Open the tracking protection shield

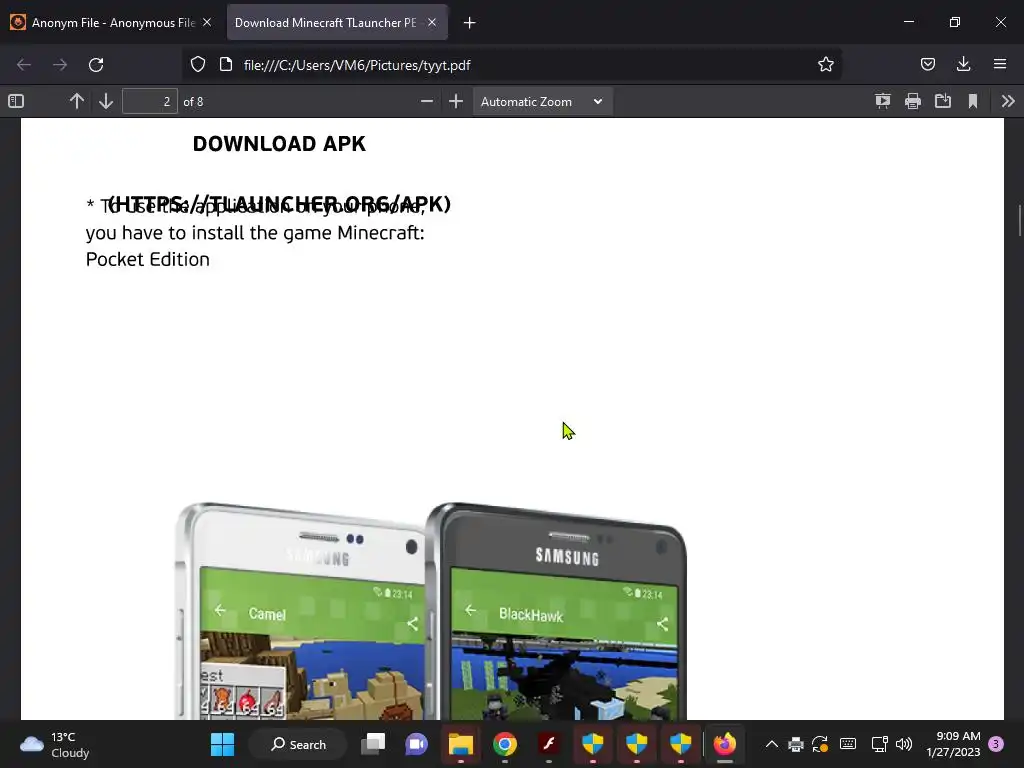click(198, 65)
